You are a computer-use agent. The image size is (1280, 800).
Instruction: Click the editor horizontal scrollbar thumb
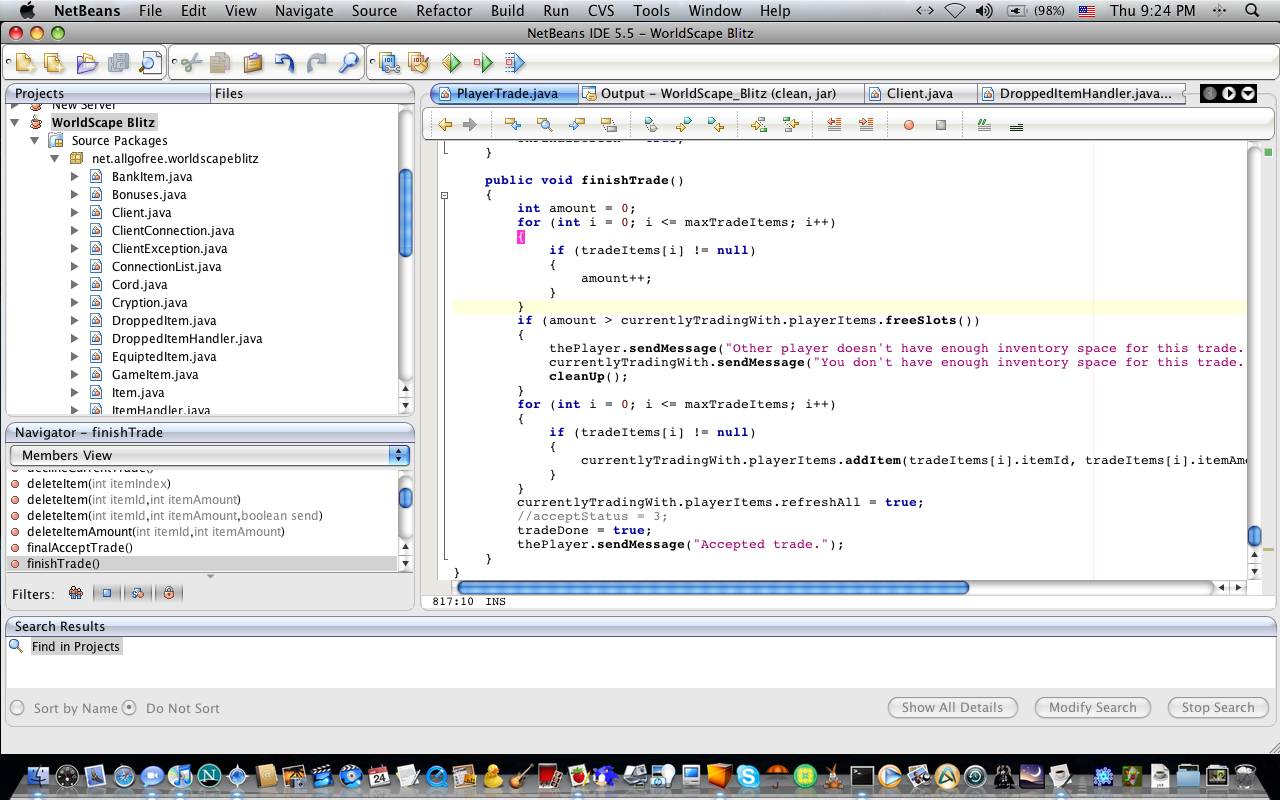[712, 587]
